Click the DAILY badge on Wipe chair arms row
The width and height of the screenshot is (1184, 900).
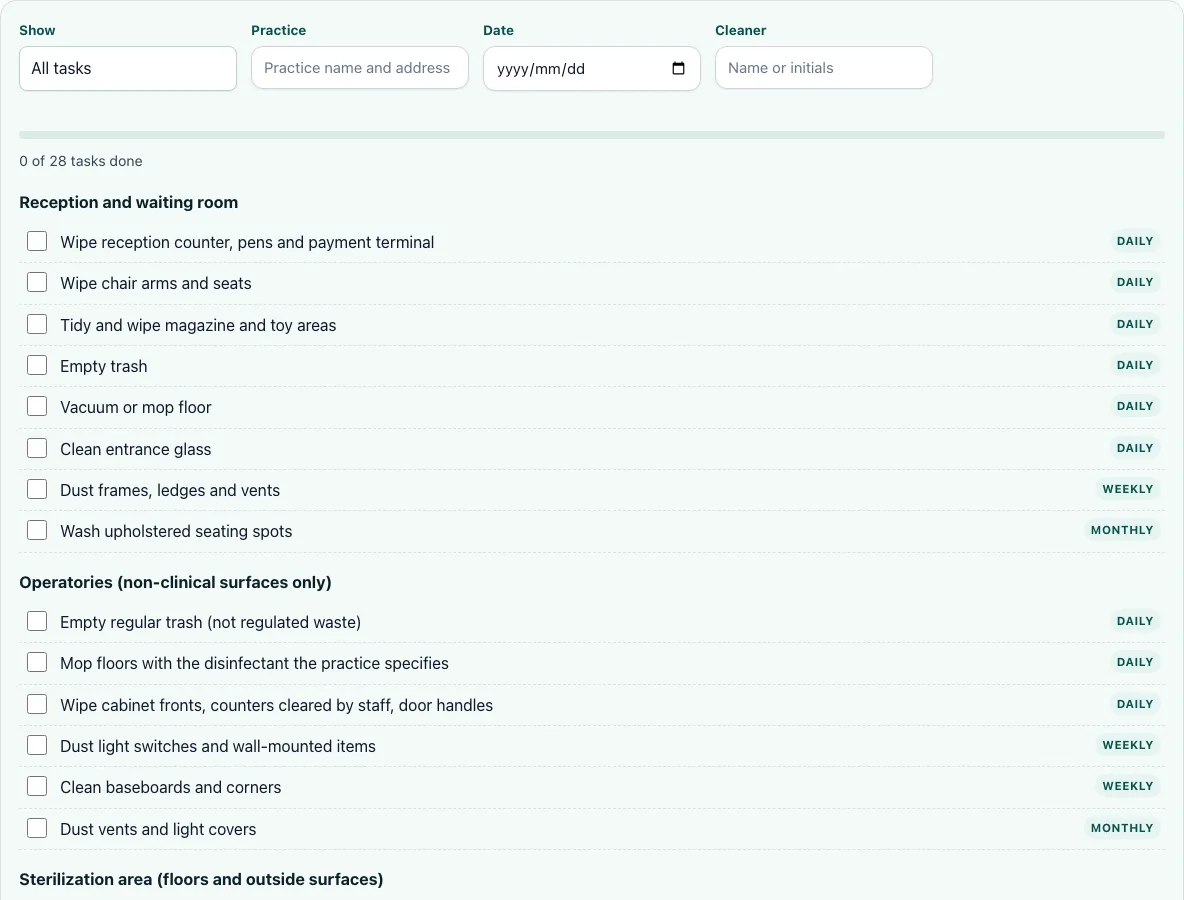coord(1135,282)
